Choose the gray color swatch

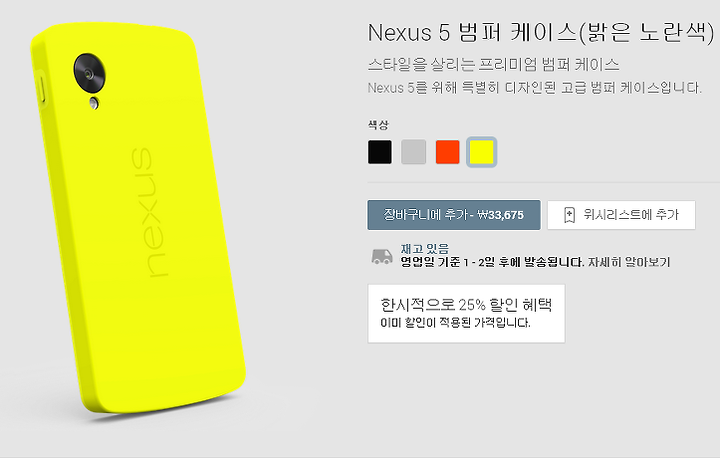coord(414,152)
